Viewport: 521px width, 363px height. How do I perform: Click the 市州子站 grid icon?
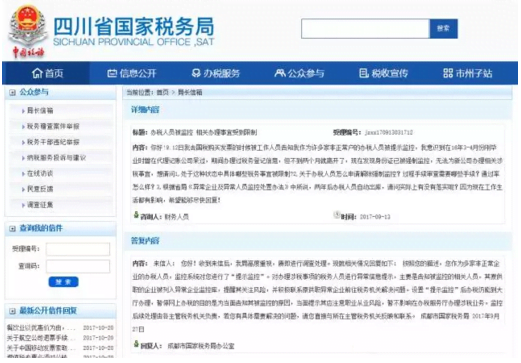point(448,73)
